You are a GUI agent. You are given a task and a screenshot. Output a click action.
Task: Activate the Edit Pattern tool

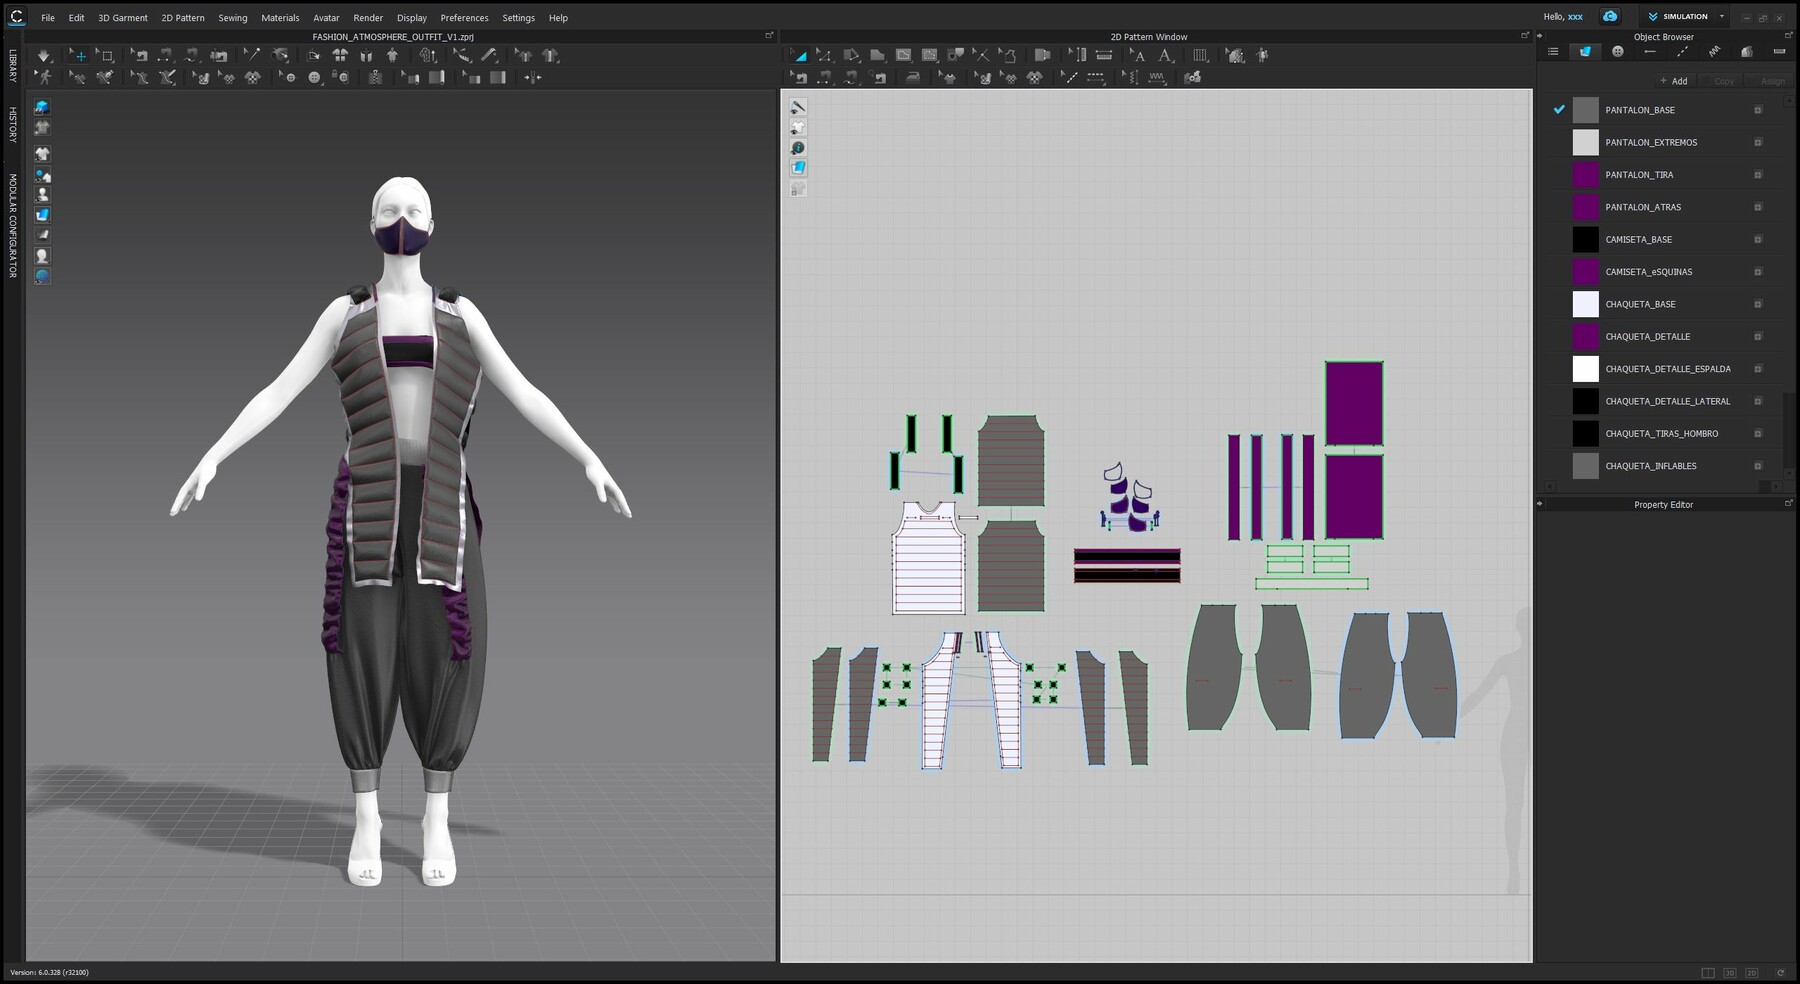823,55
